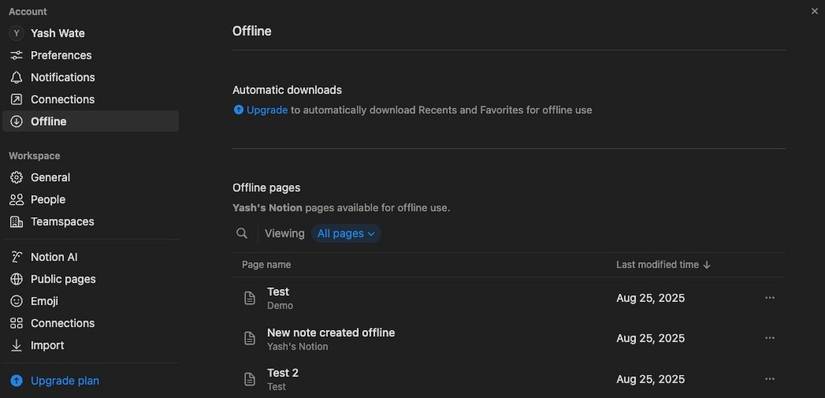825x398 pixels.
Task: Click Aug 25, 2025 date of Test 2
Action: click(650, 379)
